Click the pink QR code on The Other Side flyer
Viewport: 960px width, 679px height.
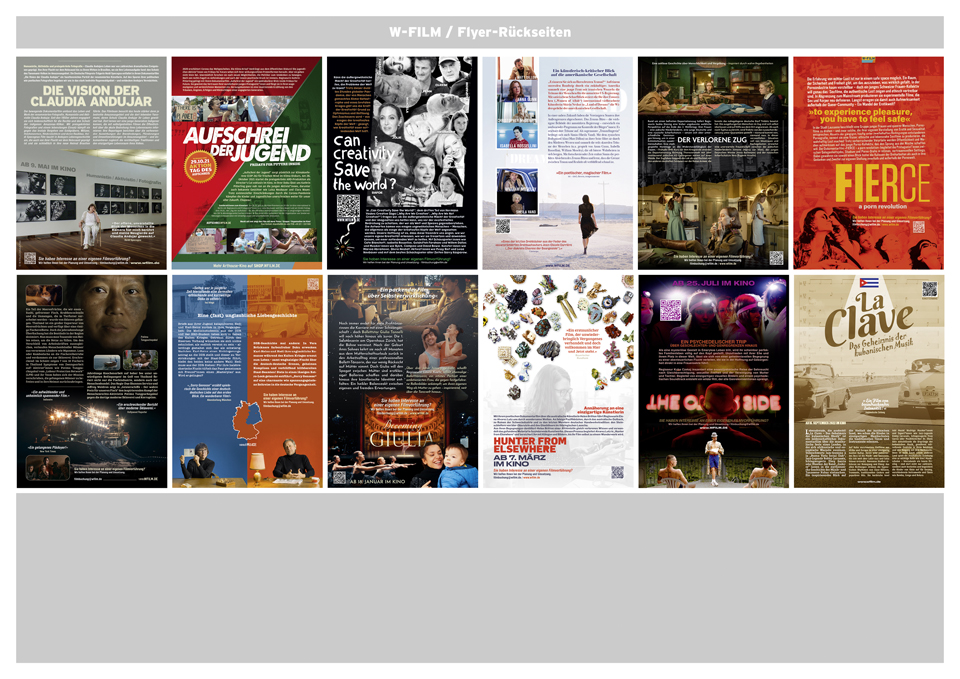point(671,310)
